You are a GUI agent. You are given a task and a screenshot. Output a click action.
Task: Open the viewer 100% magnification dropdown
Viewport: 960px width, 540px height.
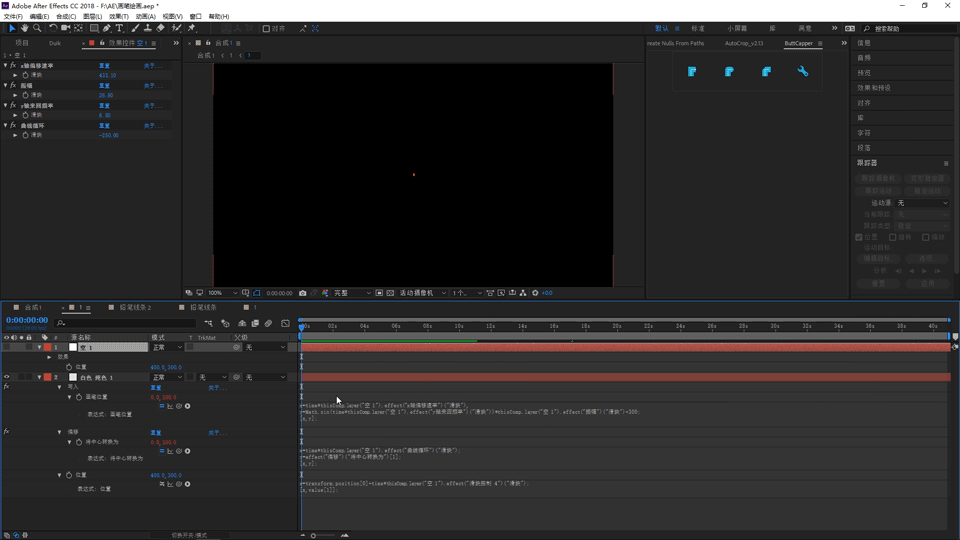point(222,293)
